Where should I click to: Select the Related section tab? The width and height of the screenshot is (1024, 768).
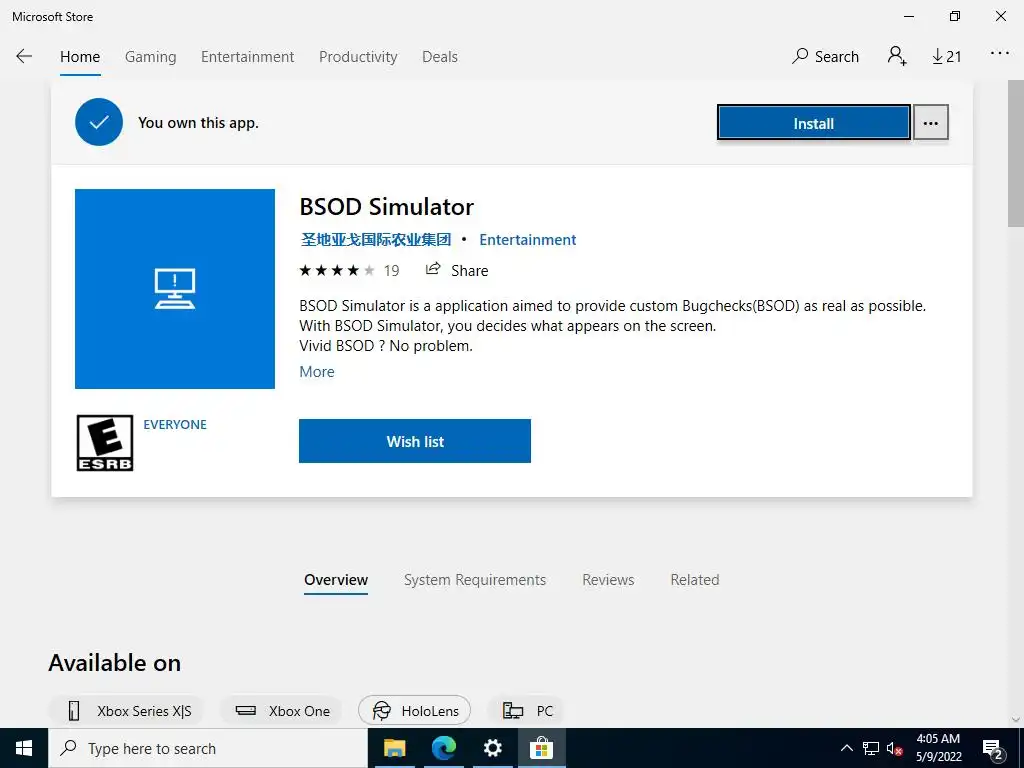(x=695, y=580)
